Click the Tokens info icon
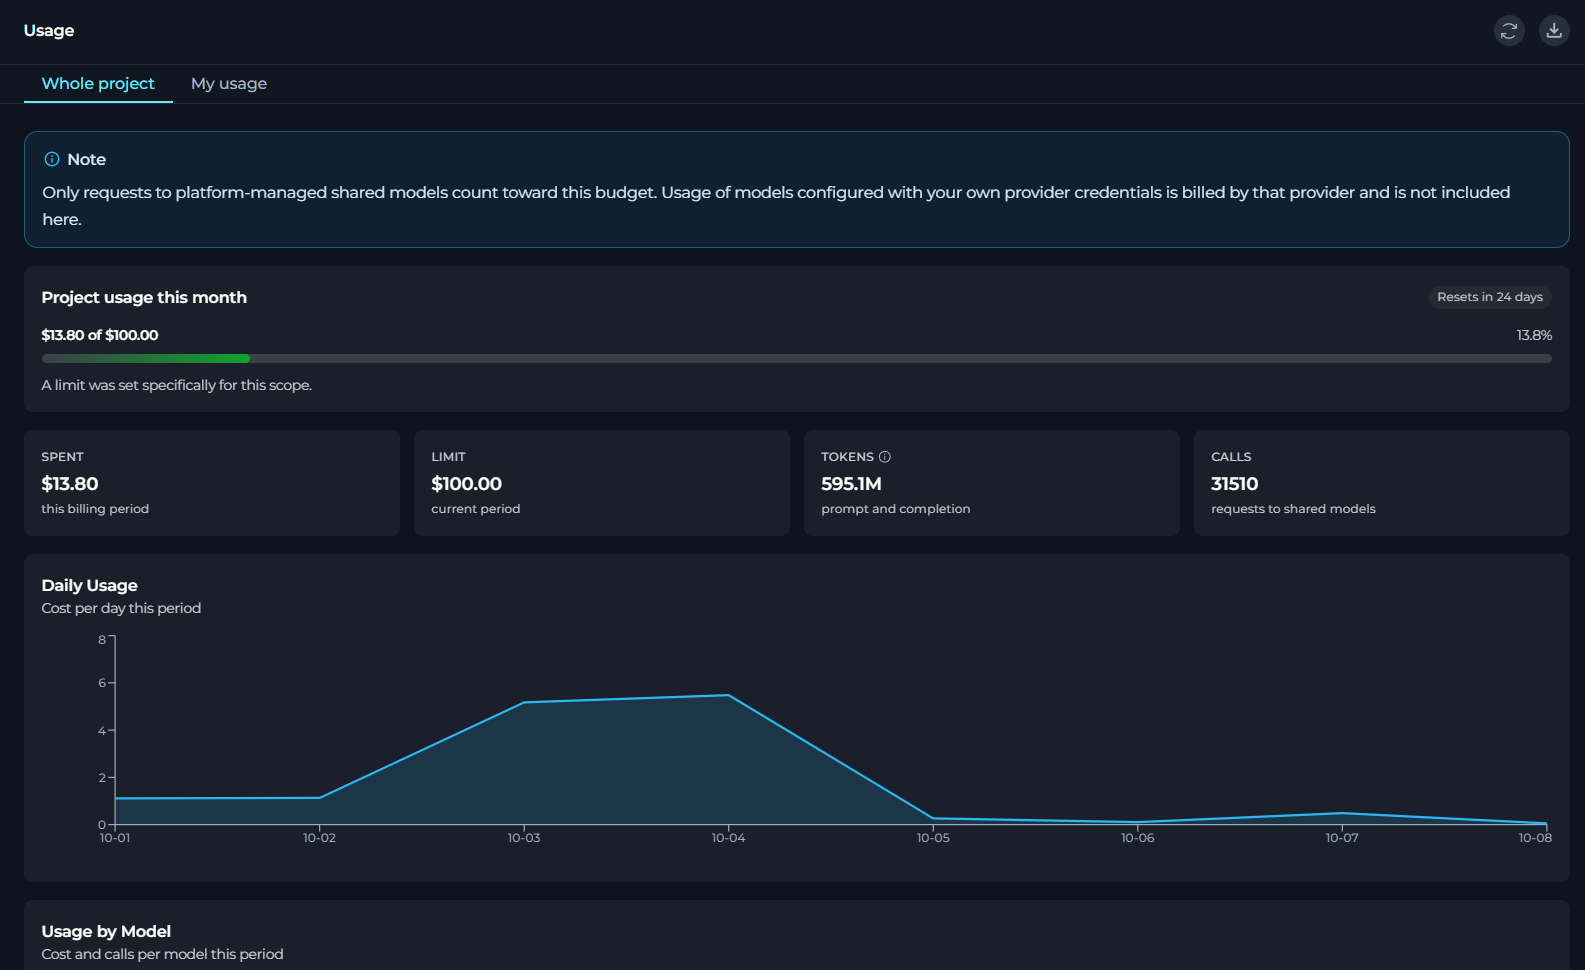 (x=884, y=457)
